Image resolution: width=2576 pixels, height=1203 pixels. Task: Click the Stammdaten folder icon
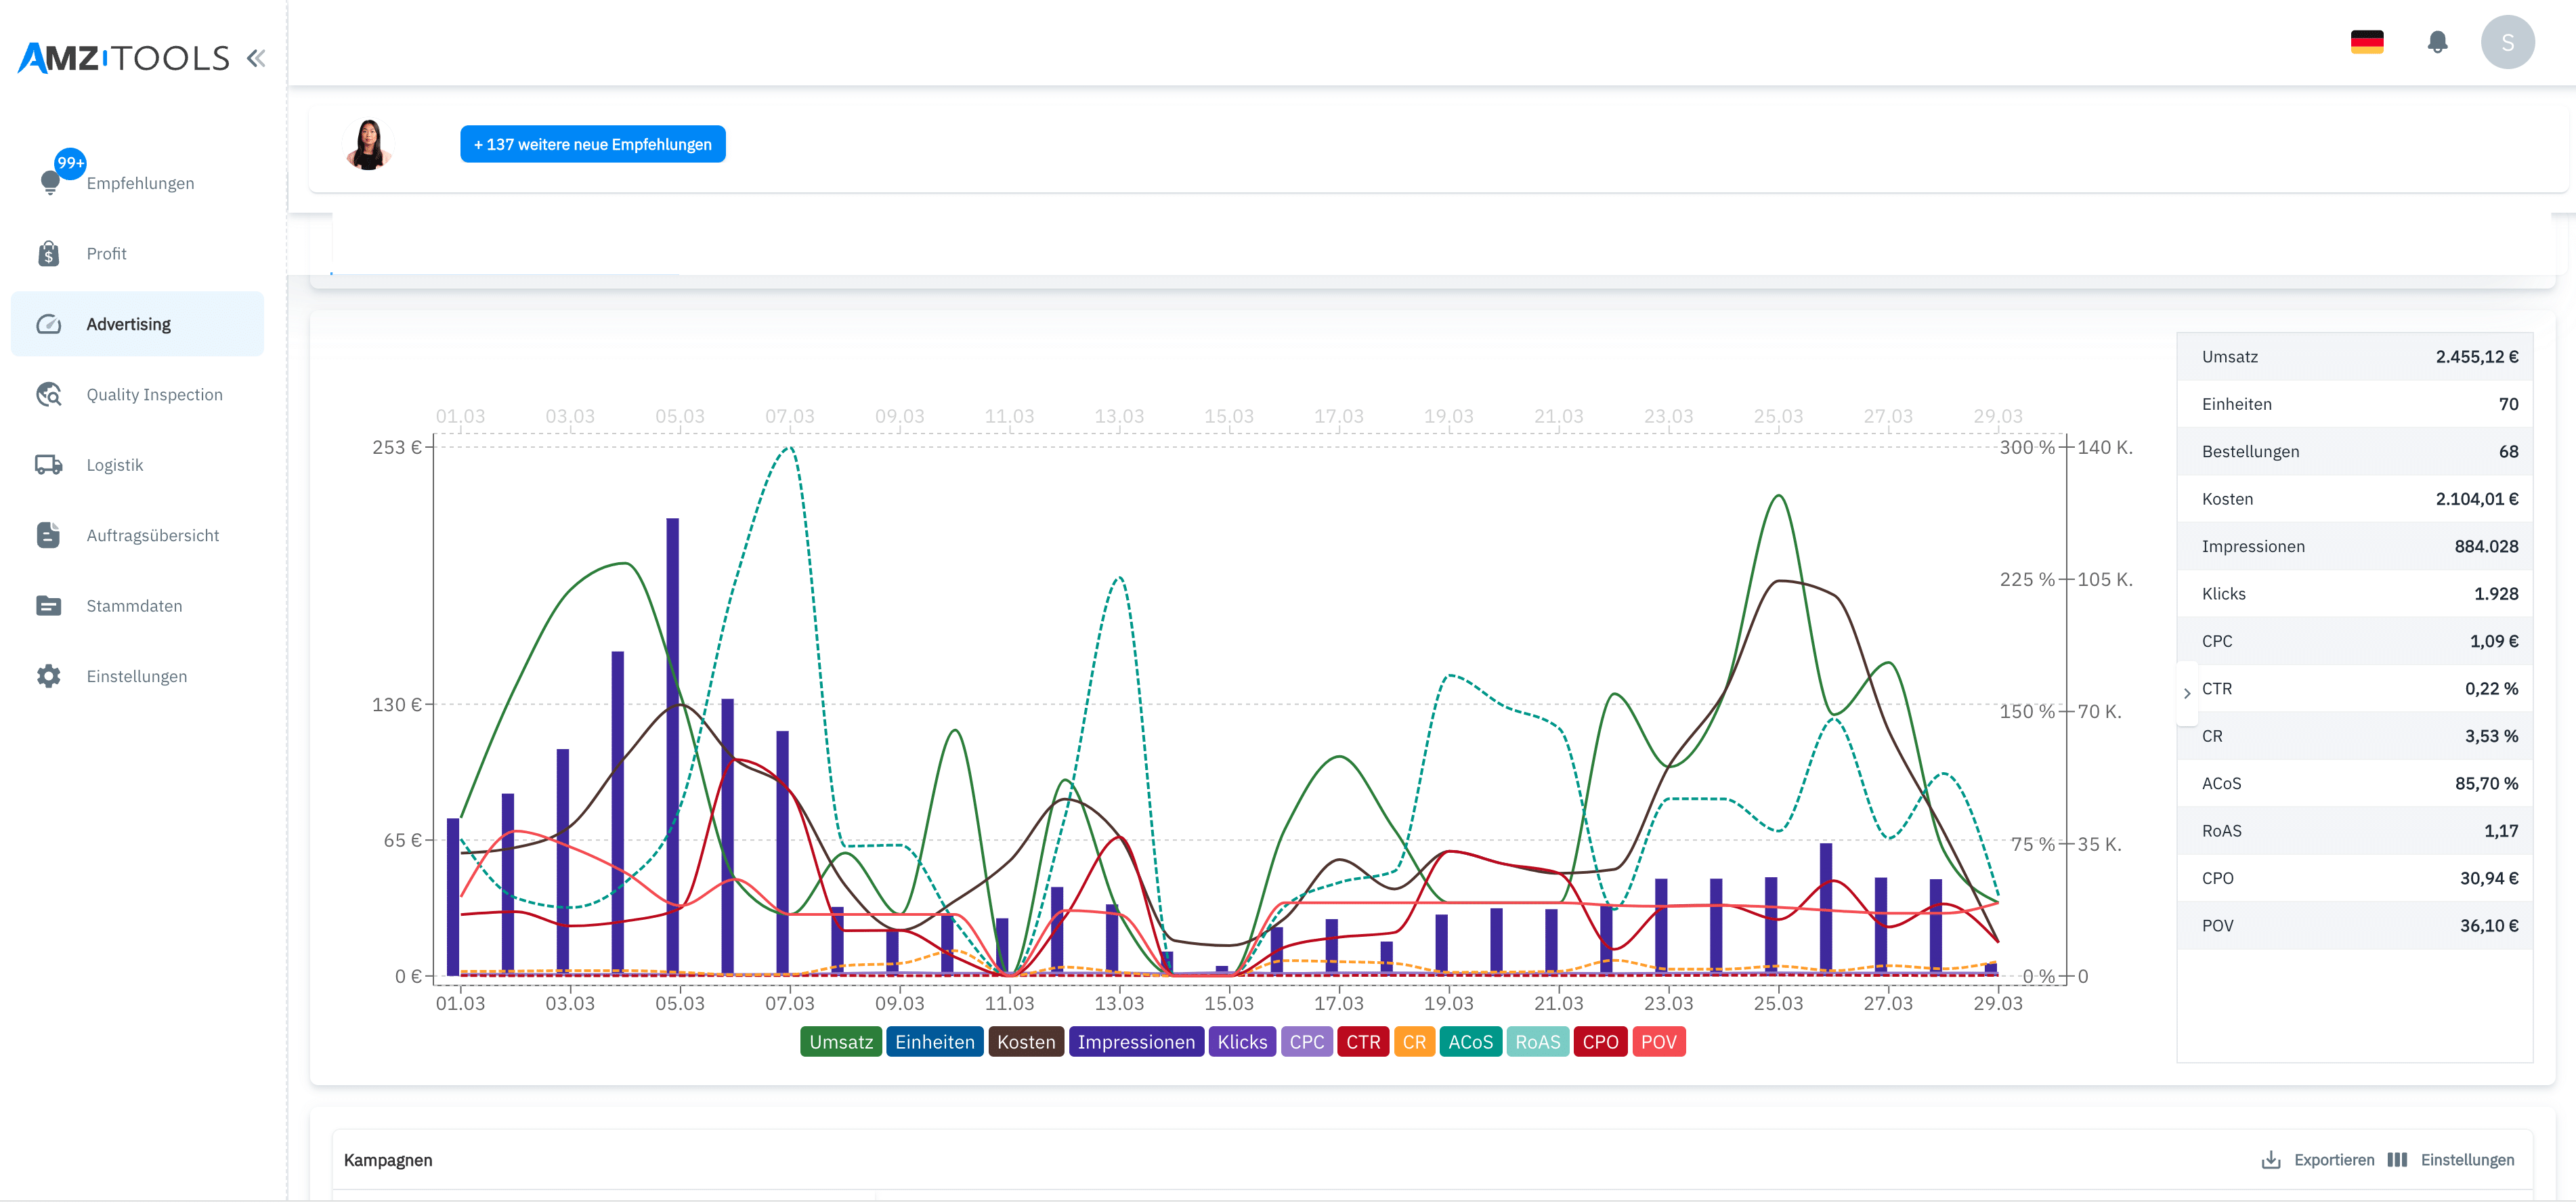(x=48, y=606)
